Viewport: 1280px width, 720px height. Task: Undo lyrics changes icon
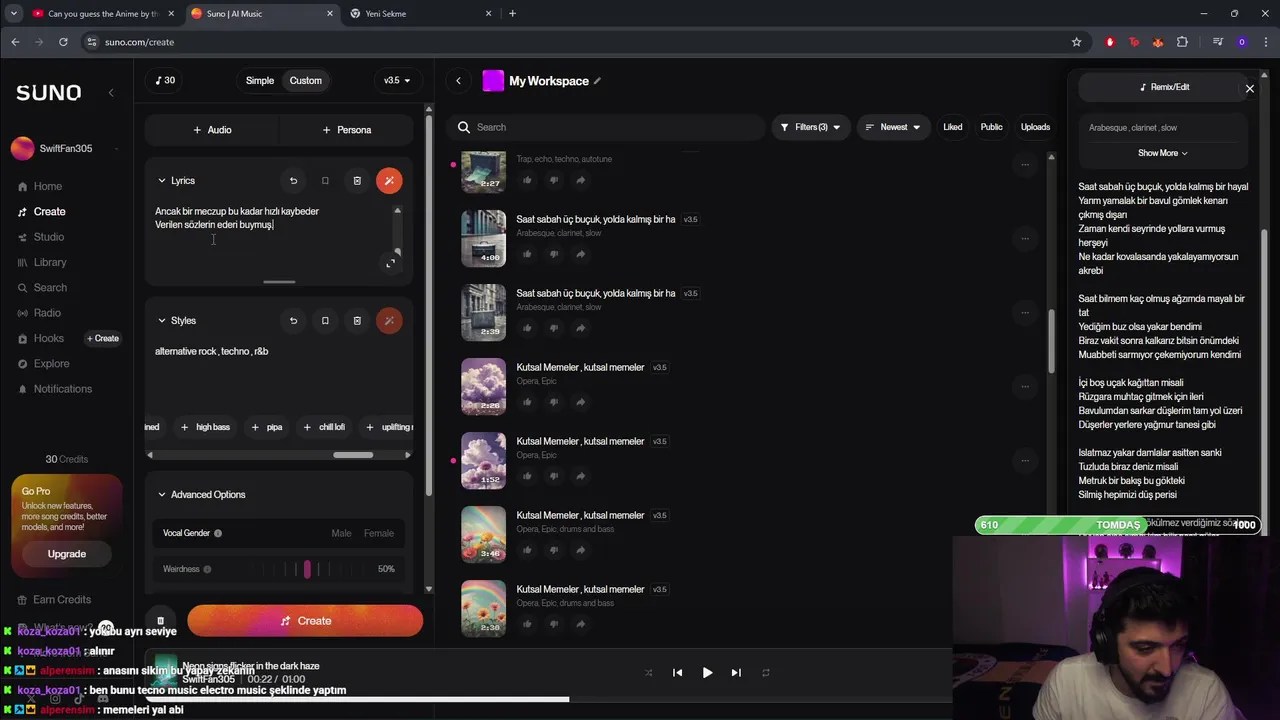[x=293, y=181]
